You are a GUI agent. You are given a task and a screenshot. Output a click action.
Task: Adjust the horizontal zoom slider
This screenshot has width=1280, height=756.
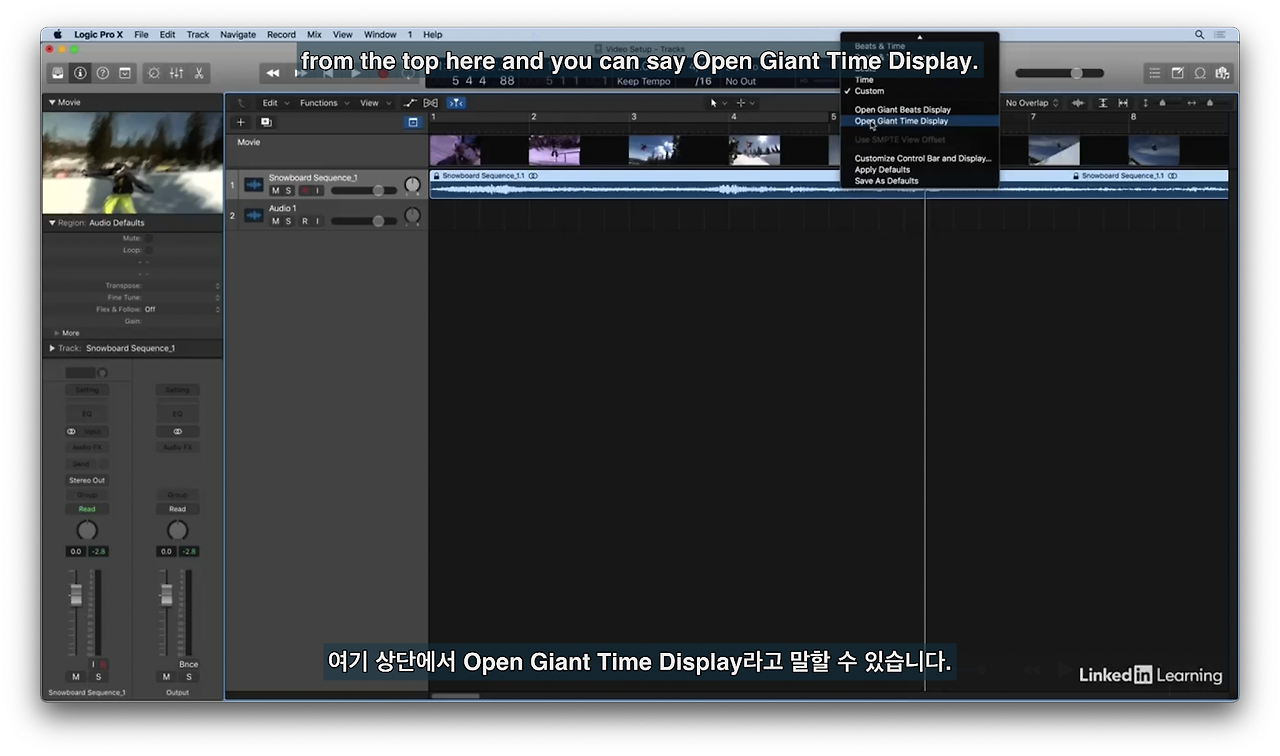point(1210,103)
